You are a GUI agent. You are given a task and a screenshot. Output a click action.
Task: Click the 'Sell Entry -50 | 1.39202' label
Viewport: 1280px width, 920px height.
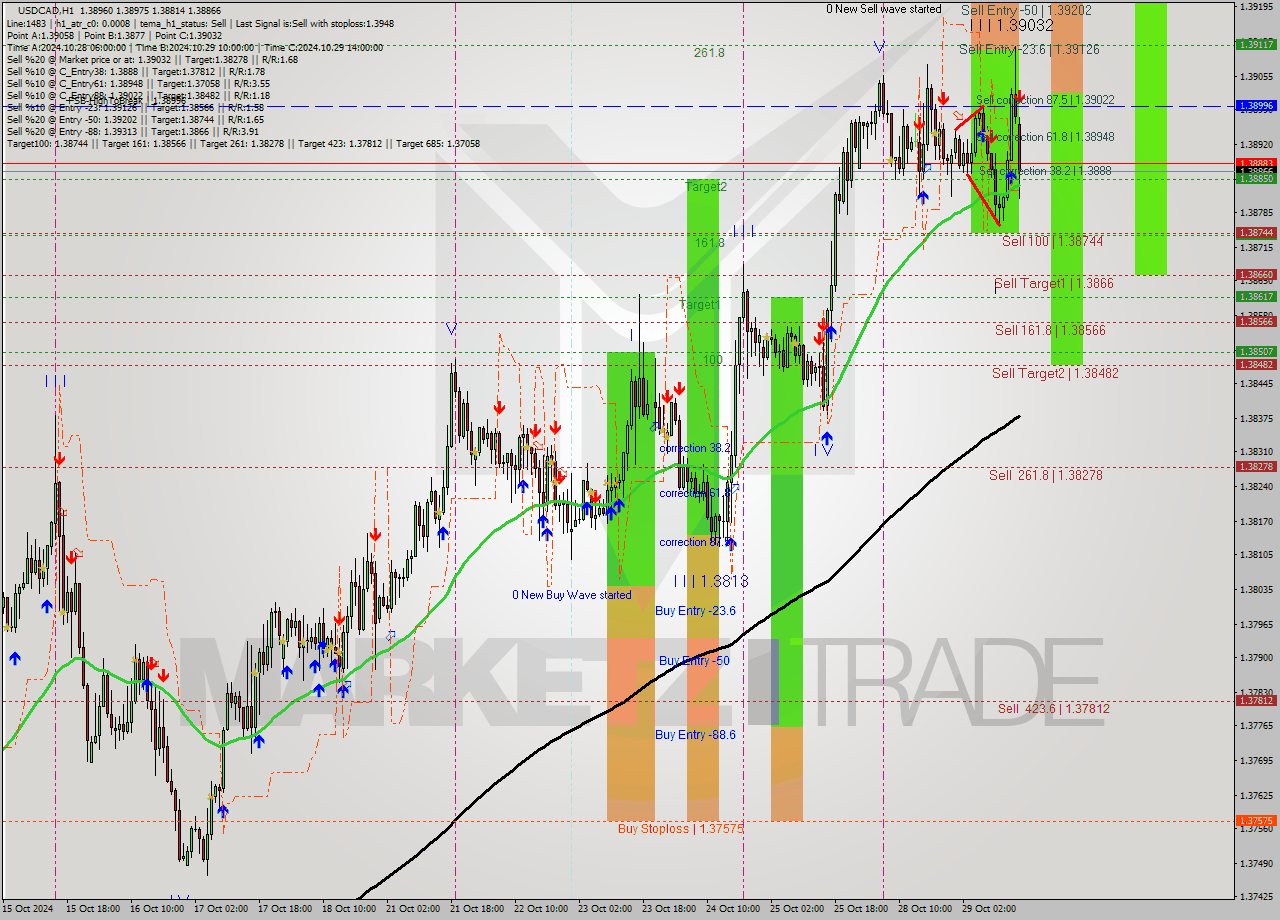tap(1026, 10)
